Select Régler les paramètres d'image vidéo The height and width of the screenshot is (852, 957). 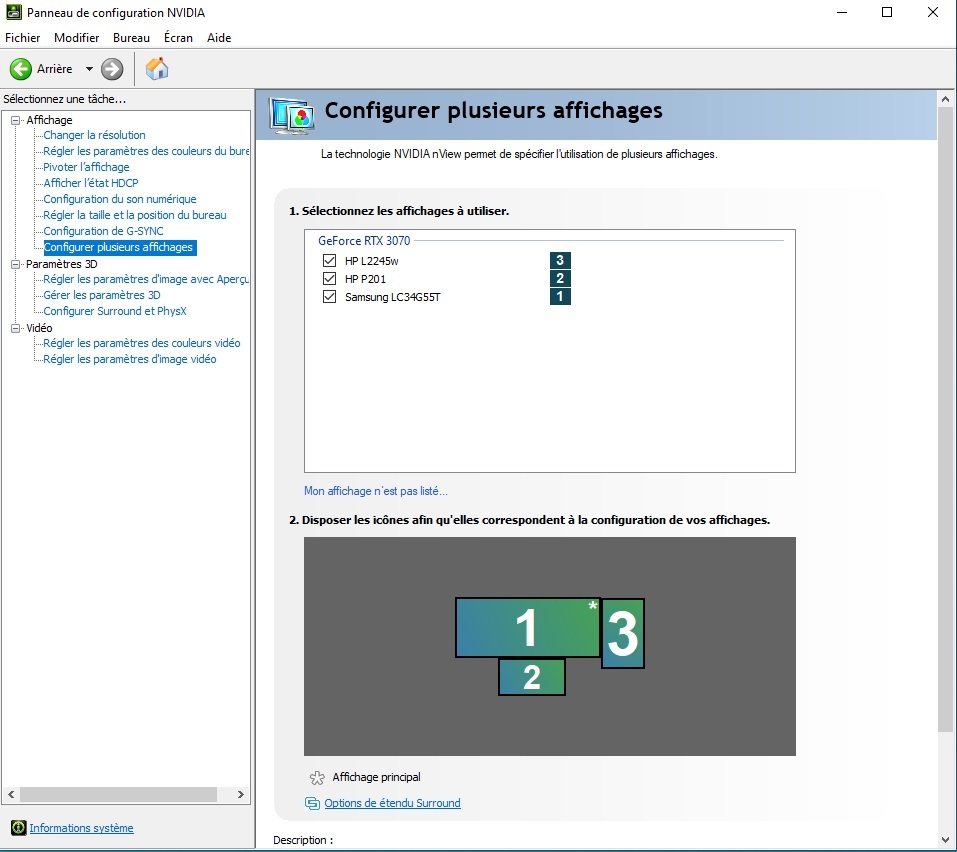click(129, 359)
